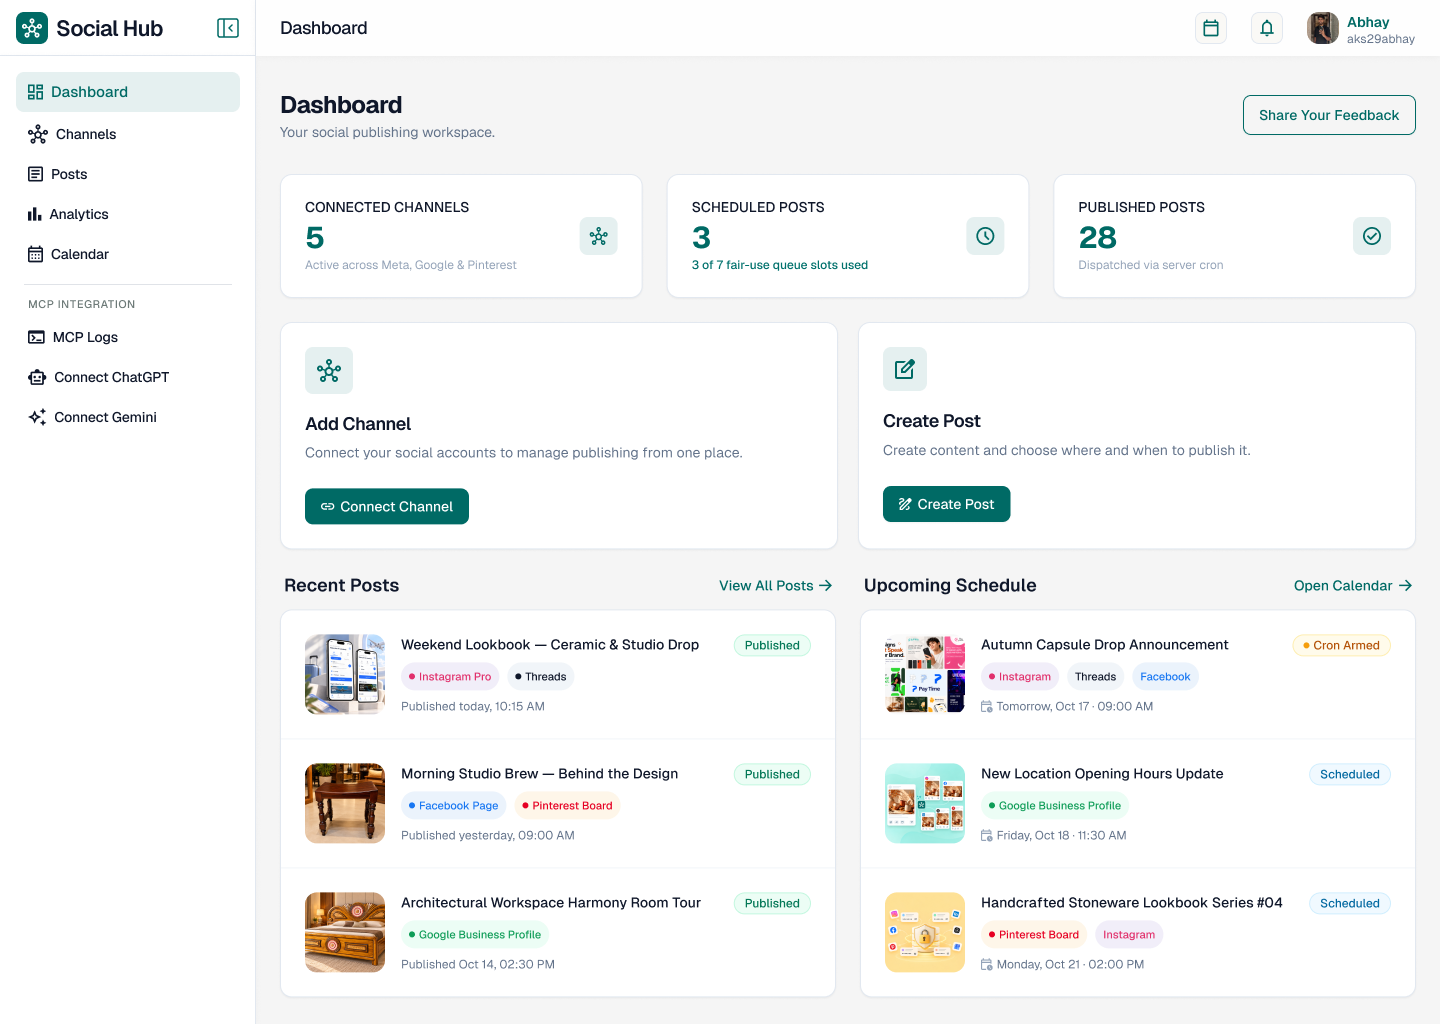Click the Connect Channel button
The width and height of the screenshot is (1440, 1024).
click(387, 506)
